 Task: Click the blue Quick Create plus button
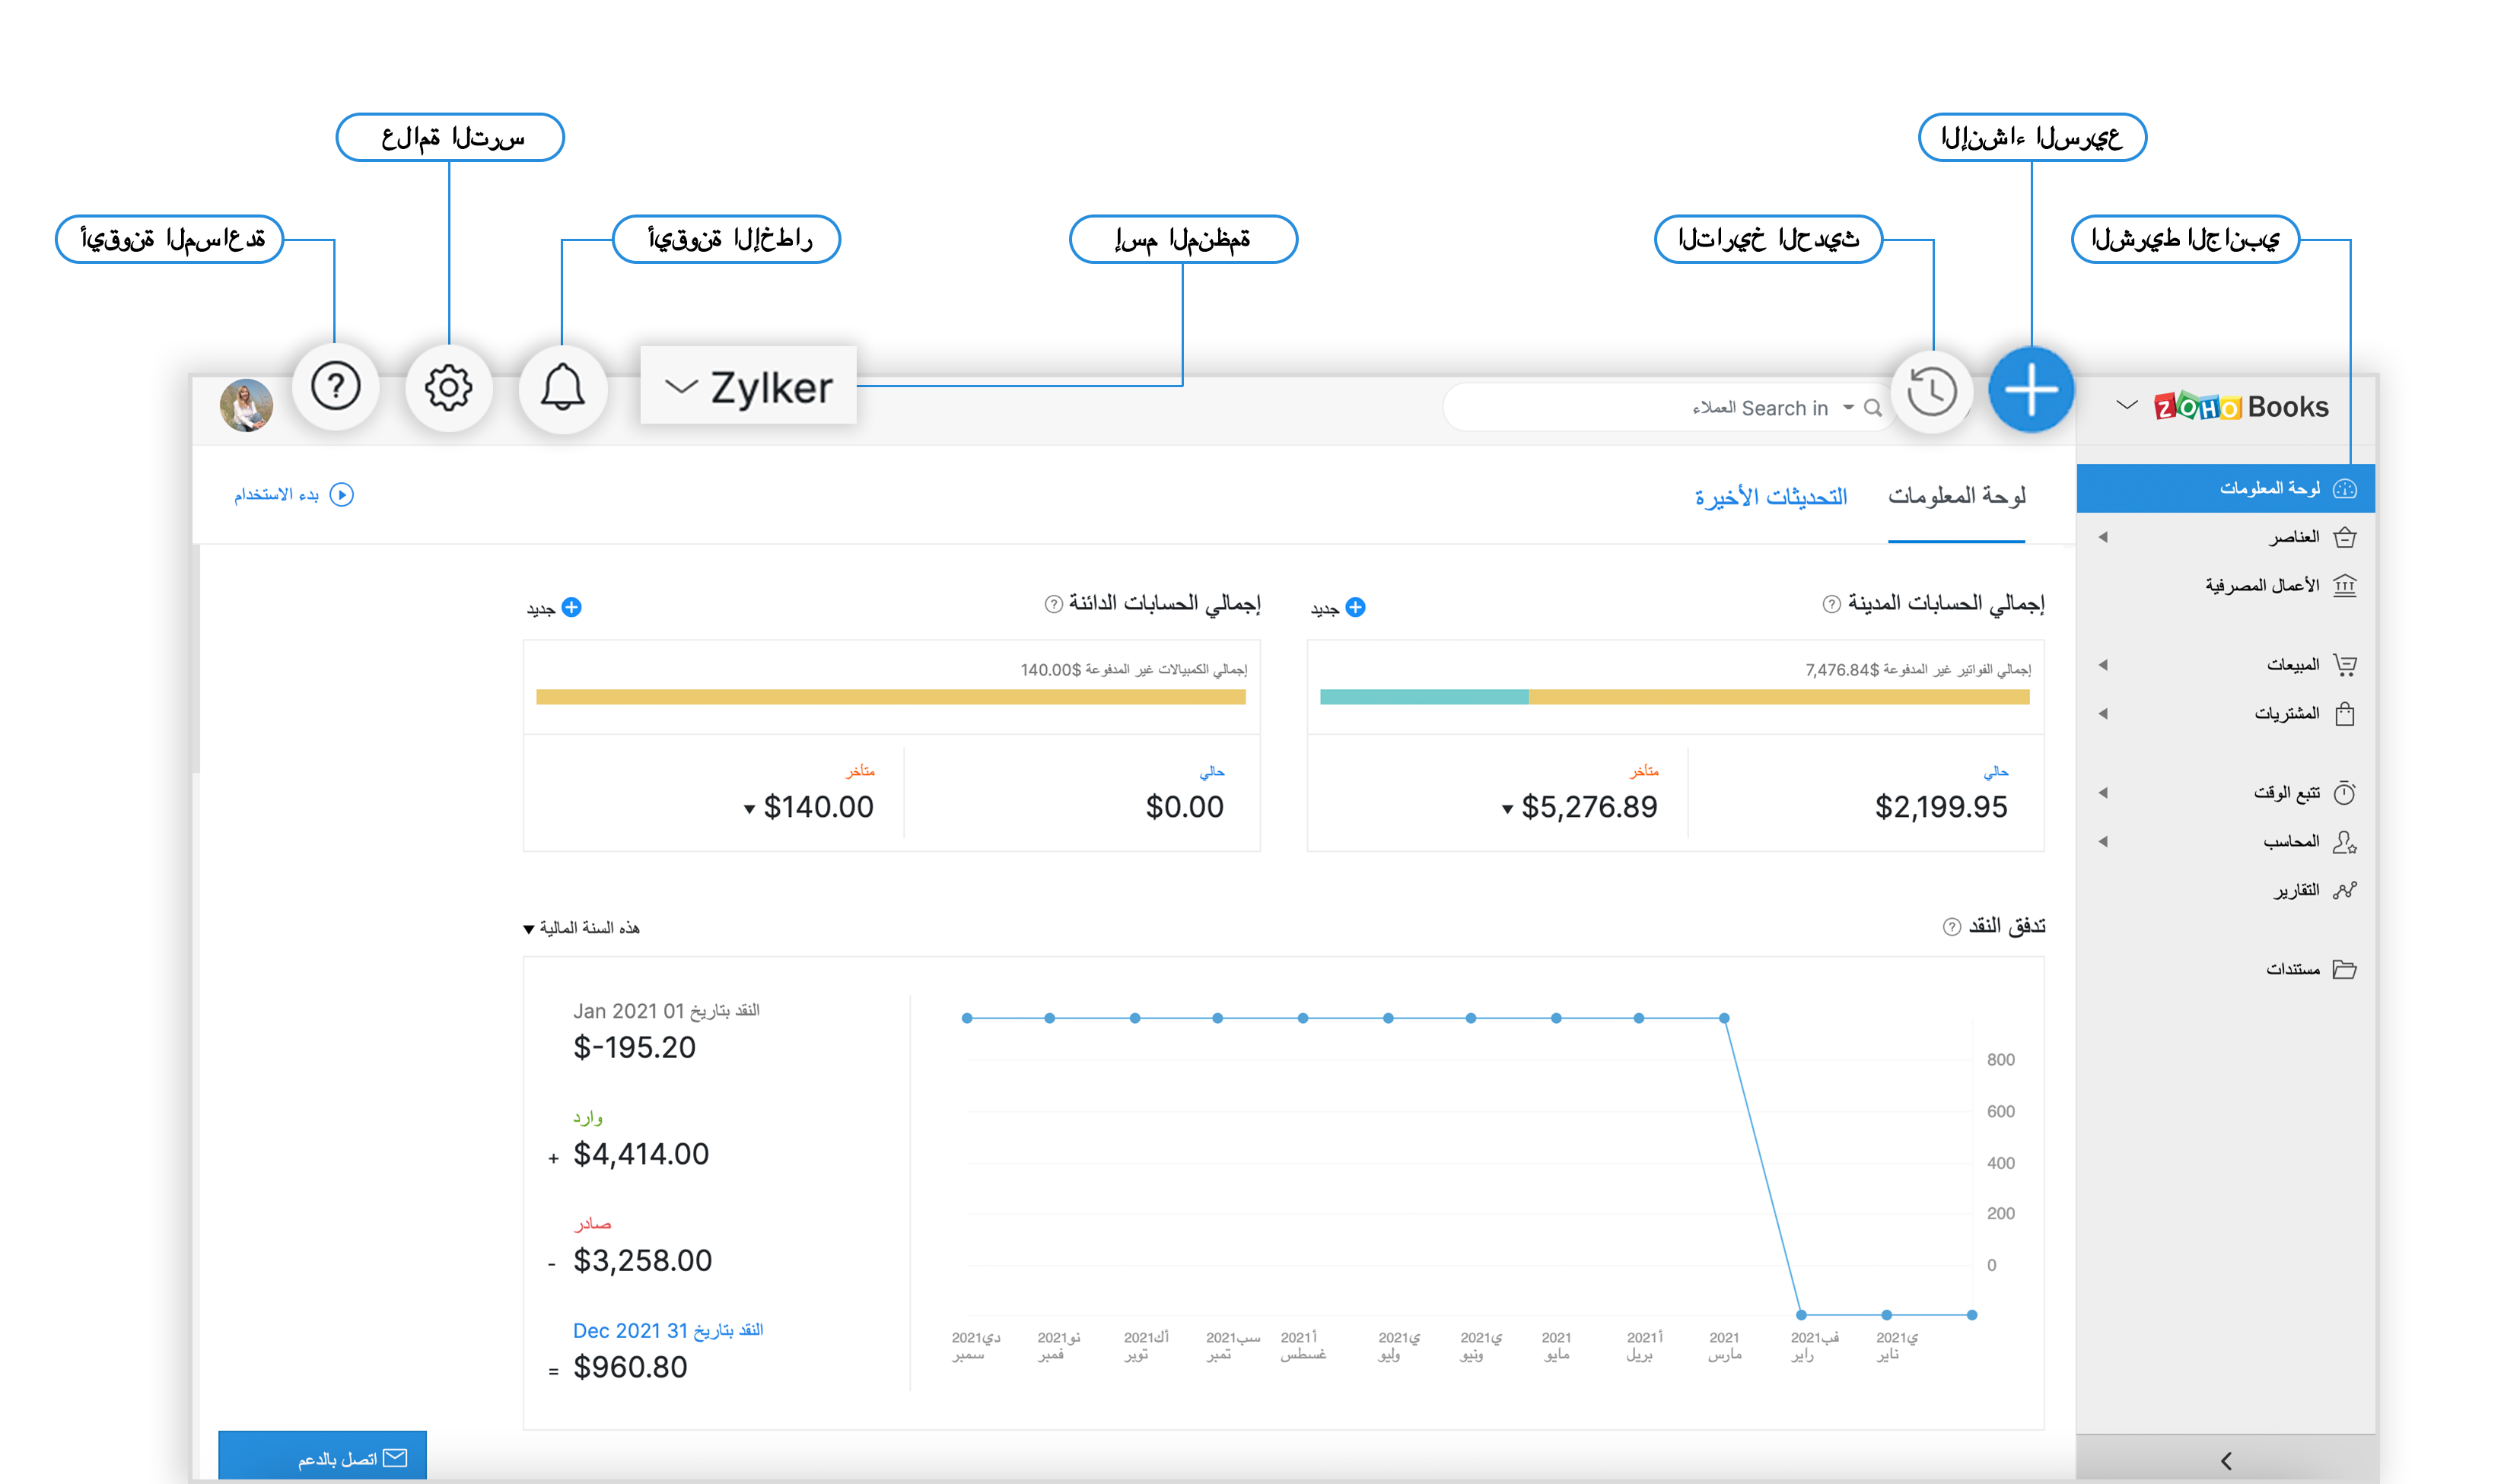(x=2030, y=389)
